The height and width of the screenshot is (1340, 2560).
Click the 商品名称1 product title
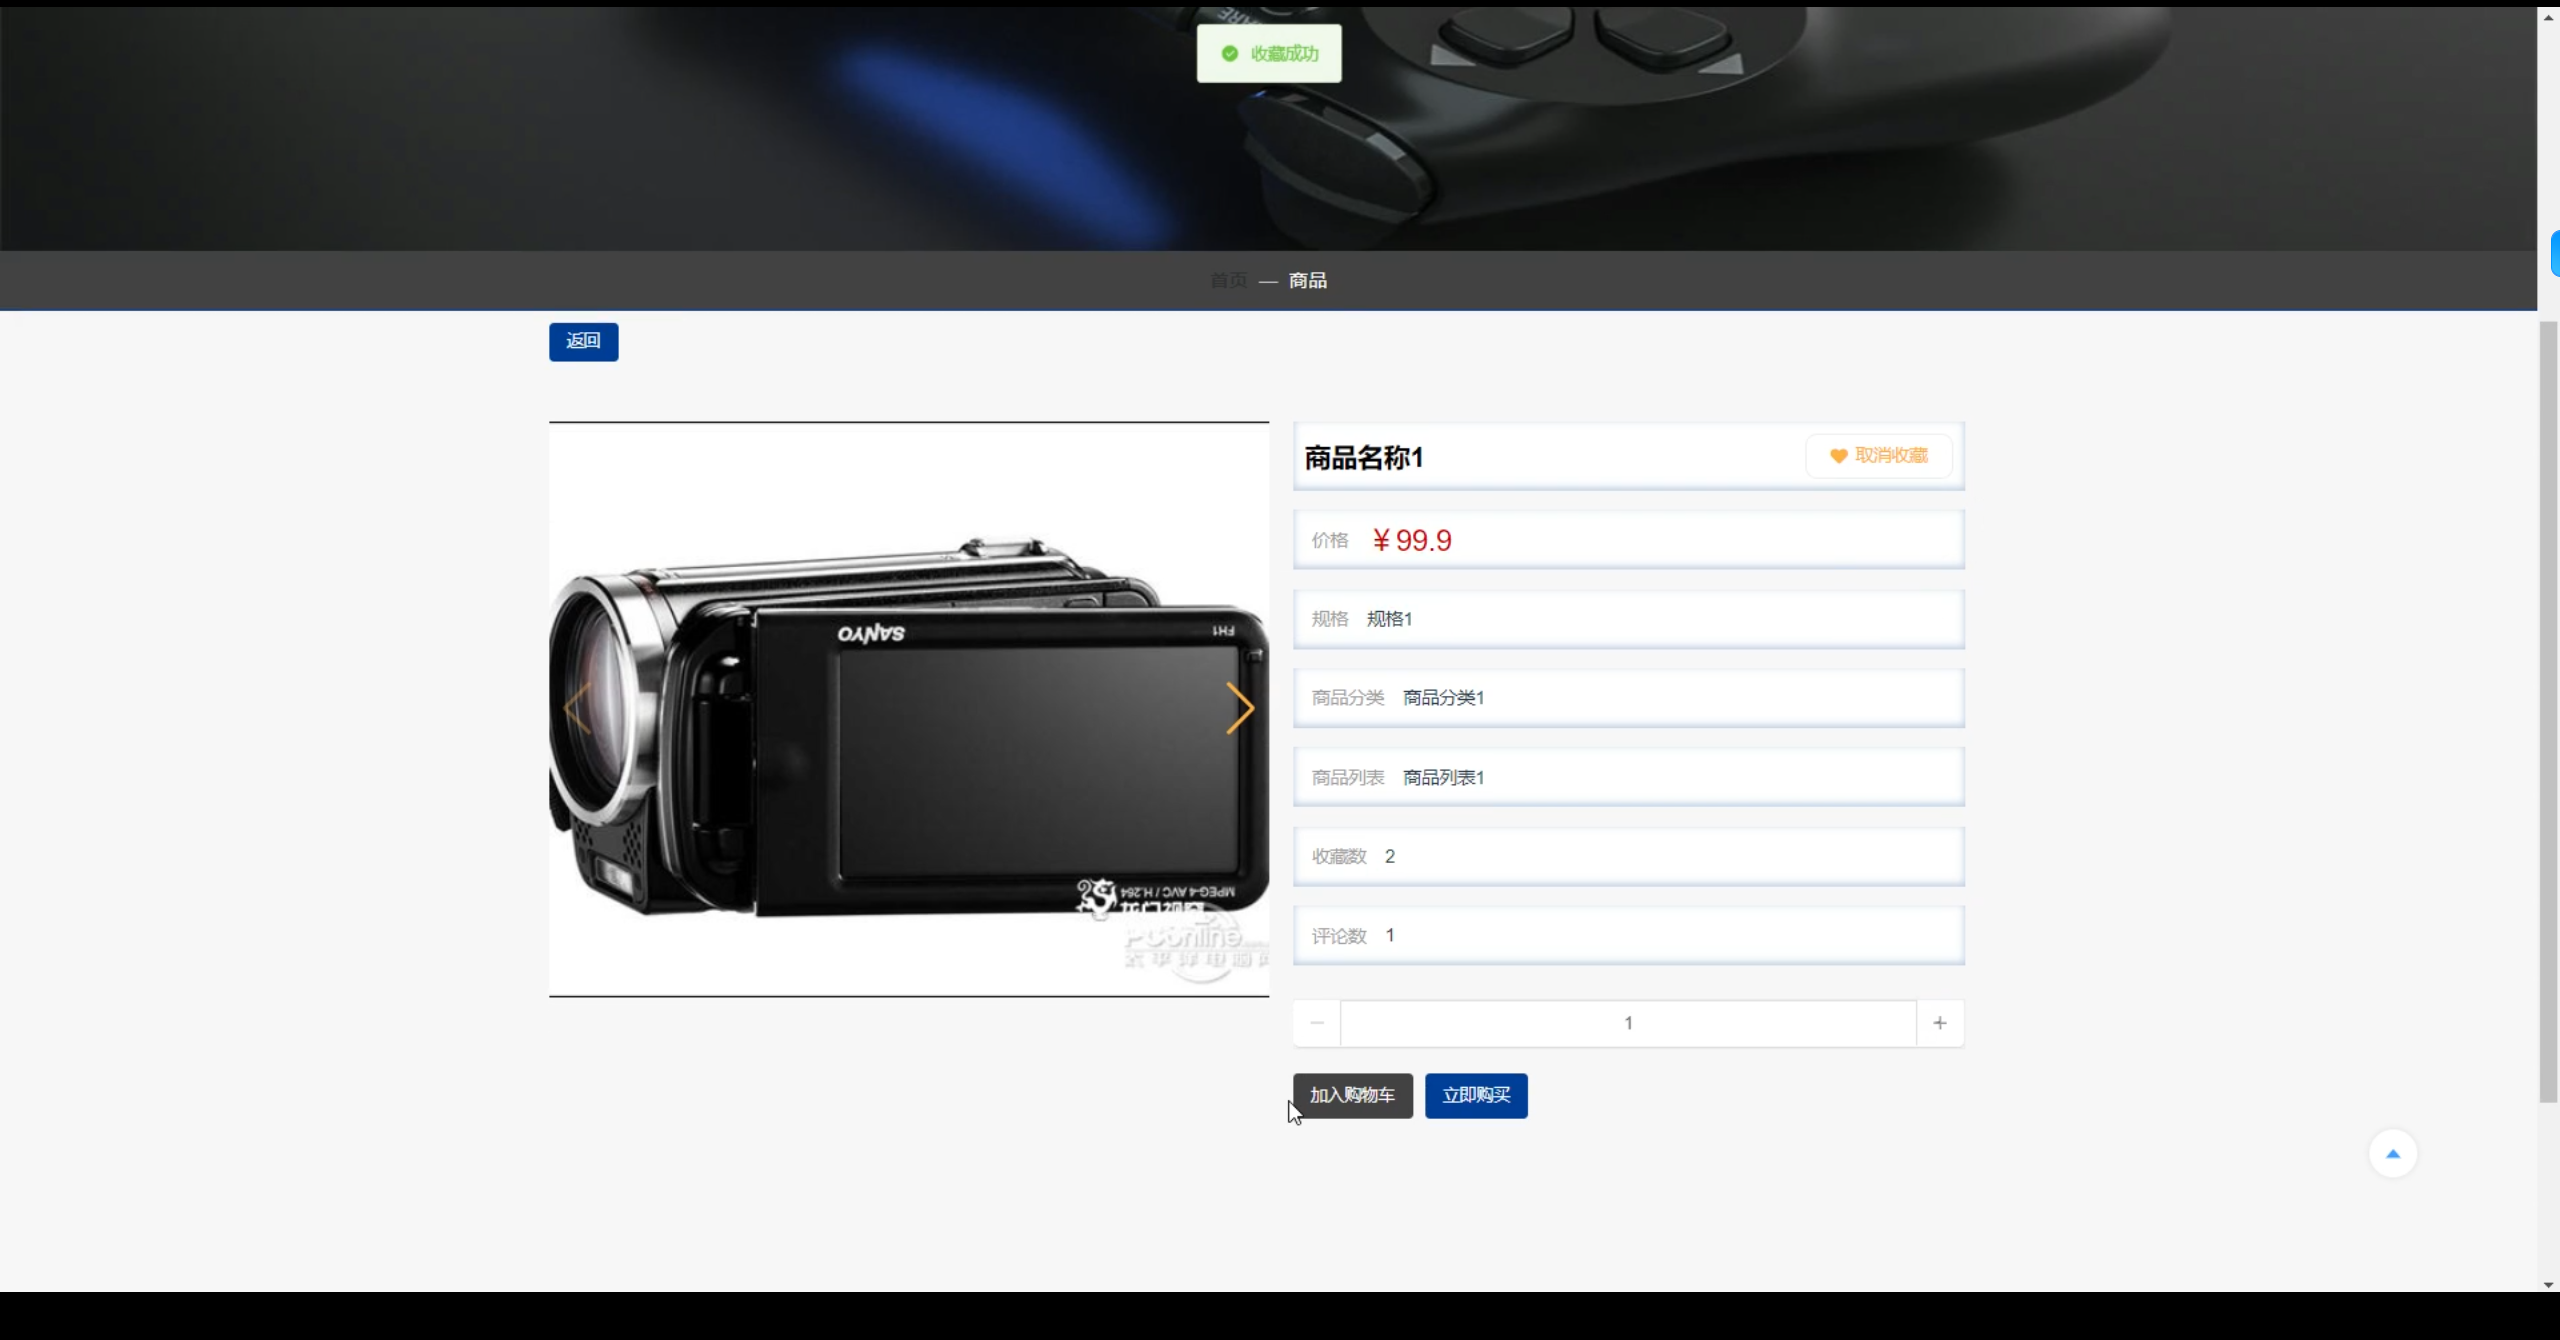click(x=1363, y=458)
